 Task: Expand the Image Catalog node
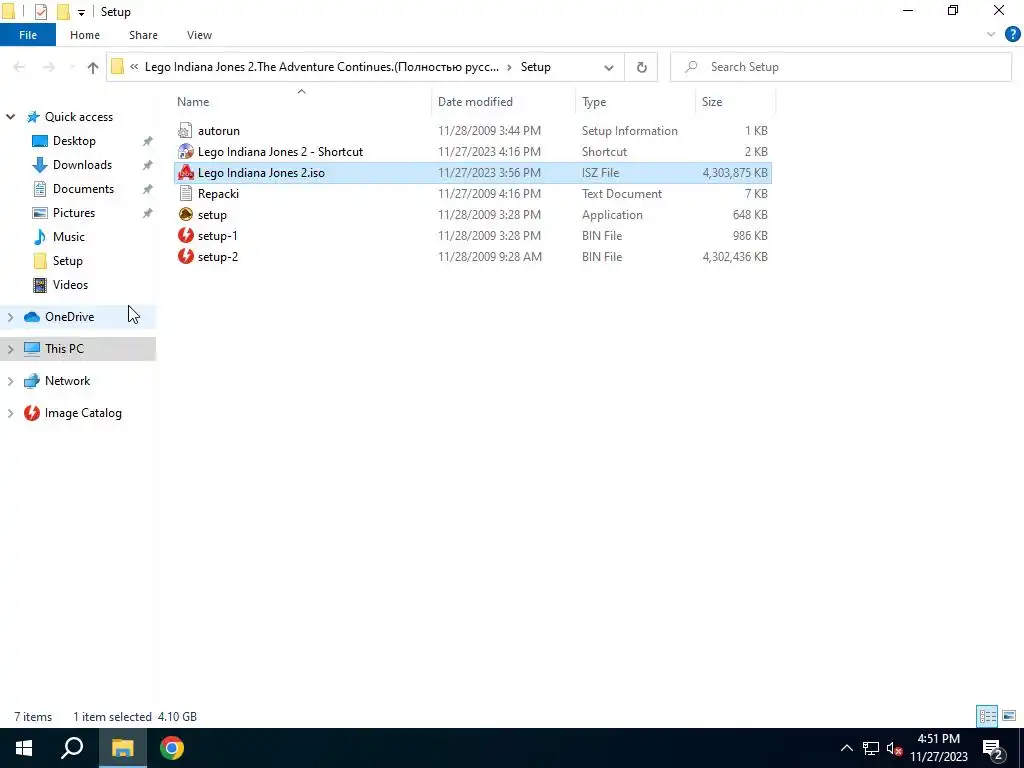[x=10, y=413]
